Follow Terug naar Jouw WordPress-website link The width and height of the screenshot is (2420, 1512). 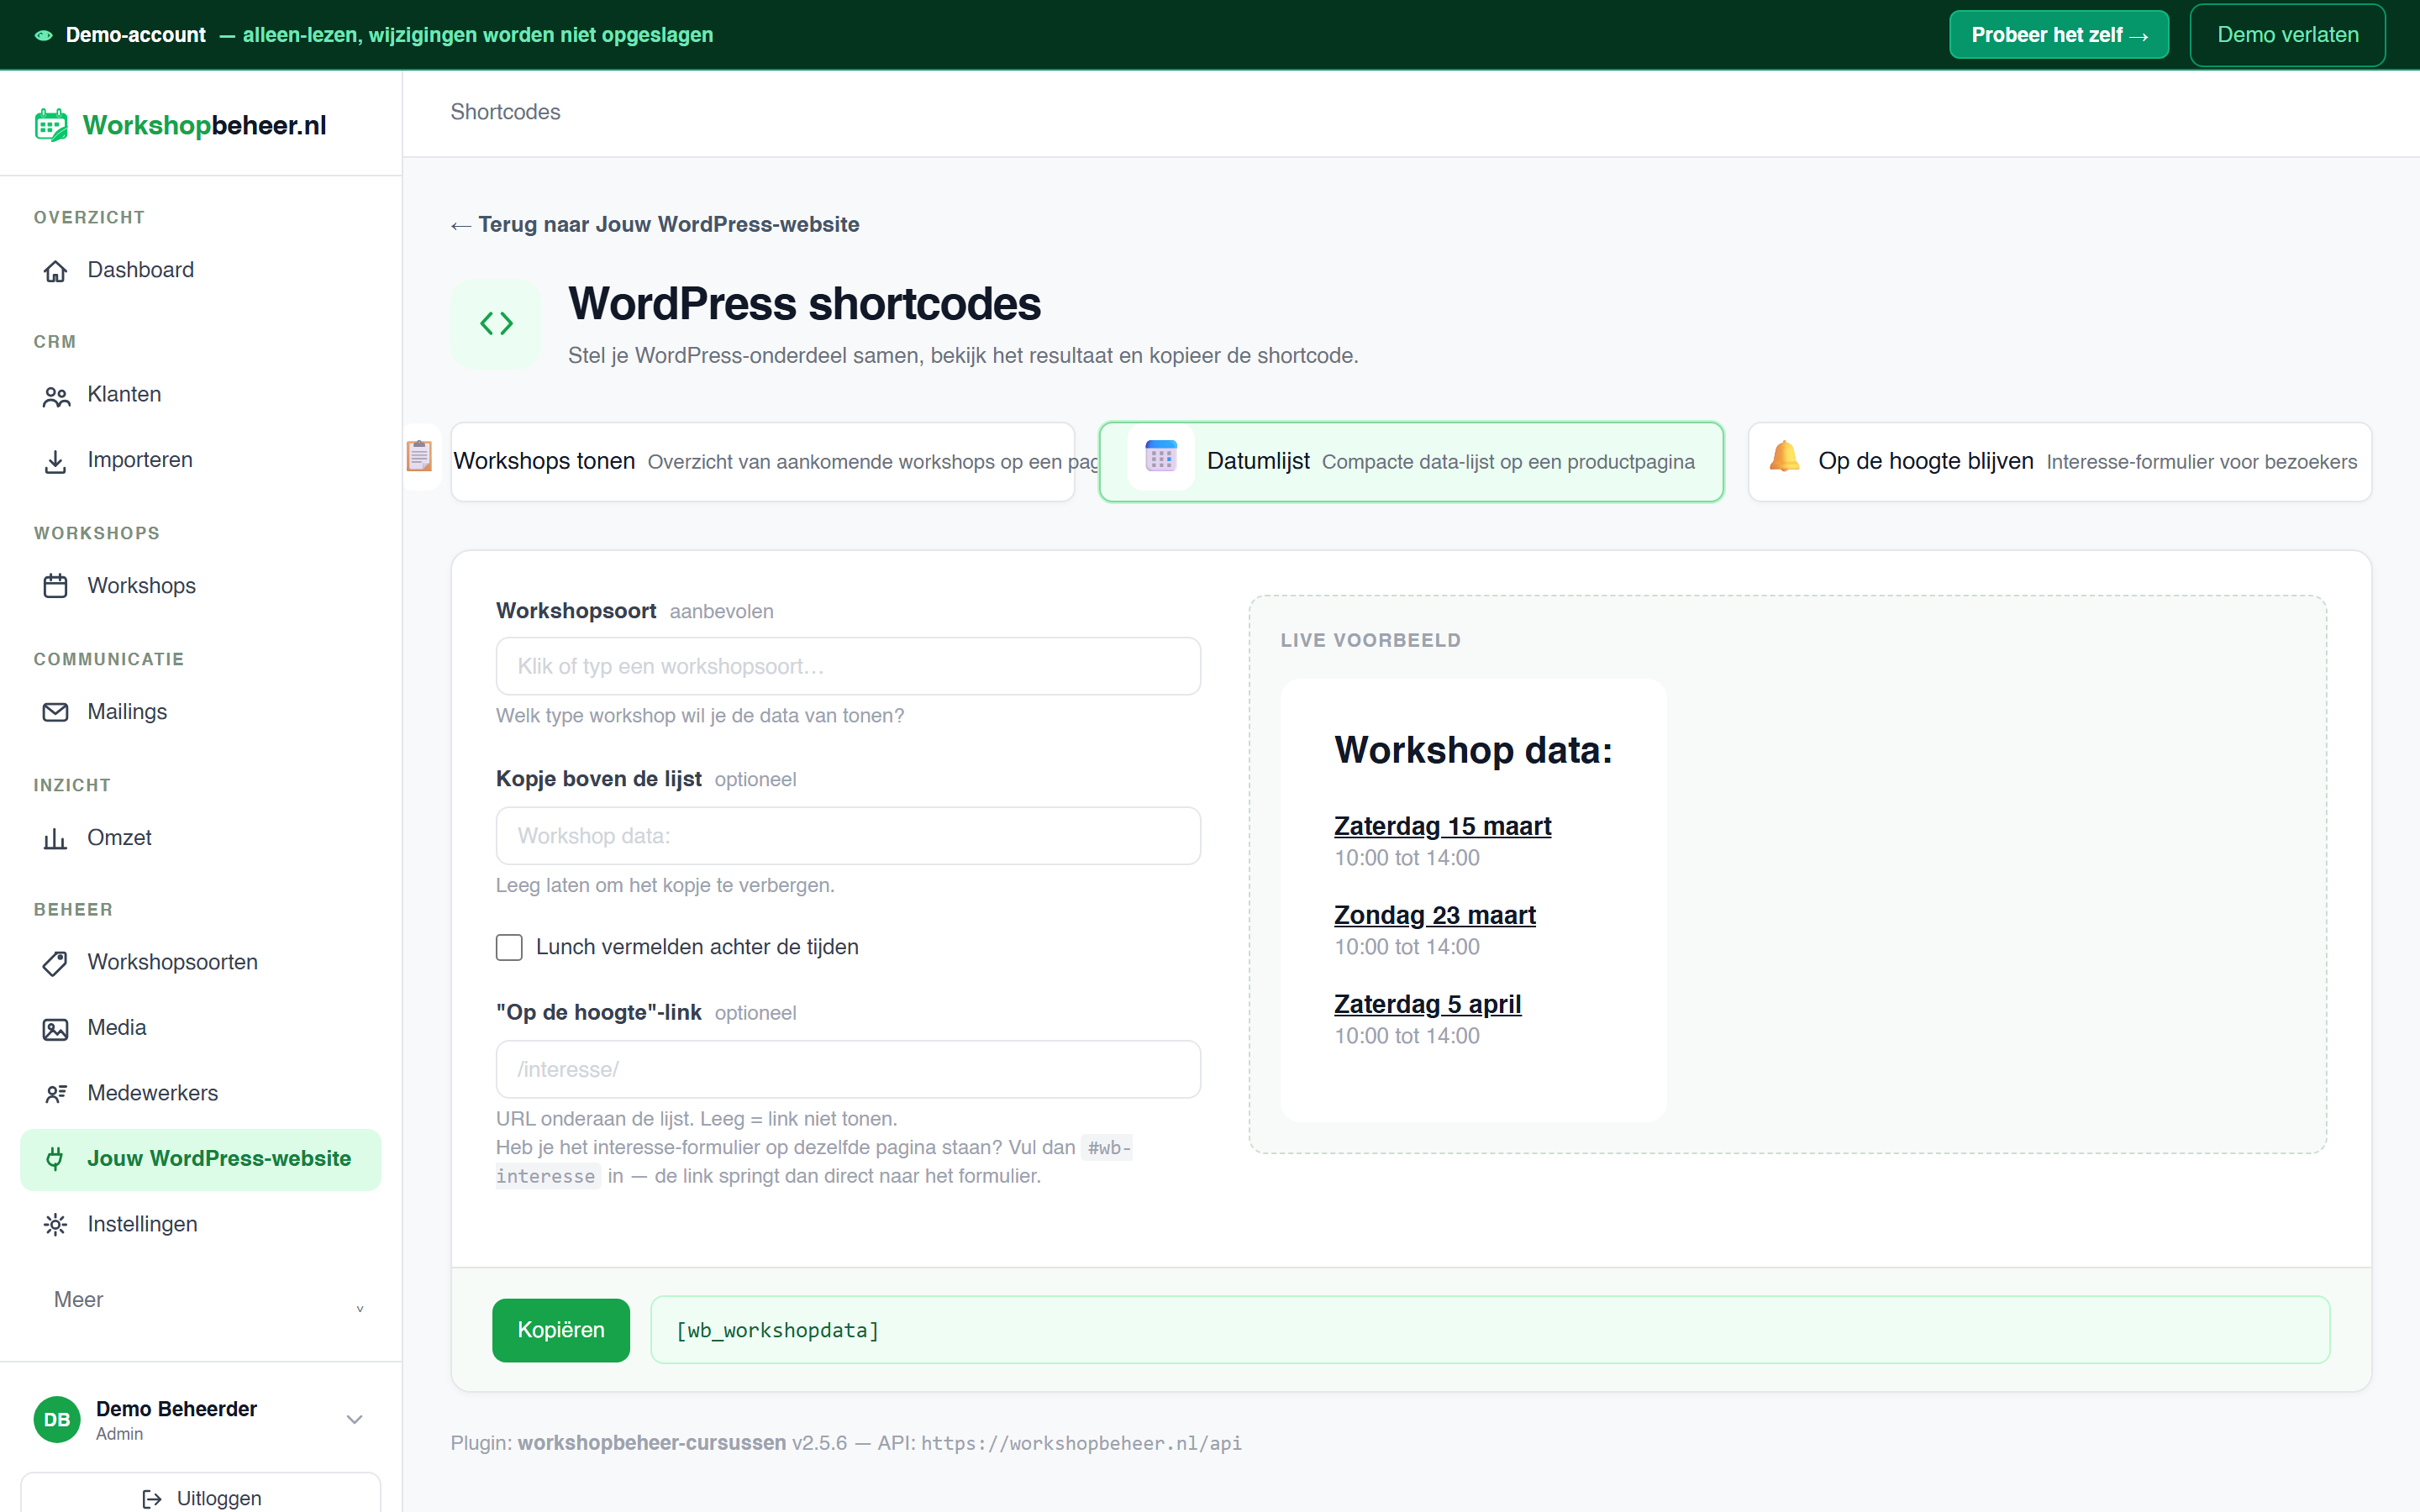655,225
